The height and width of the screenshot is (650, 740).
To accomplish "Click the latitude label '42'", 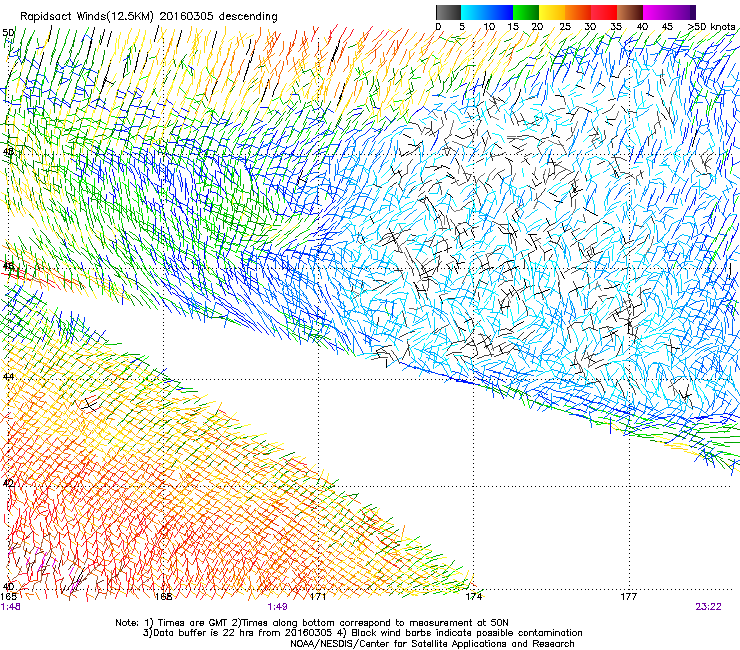I will [8, 483].
